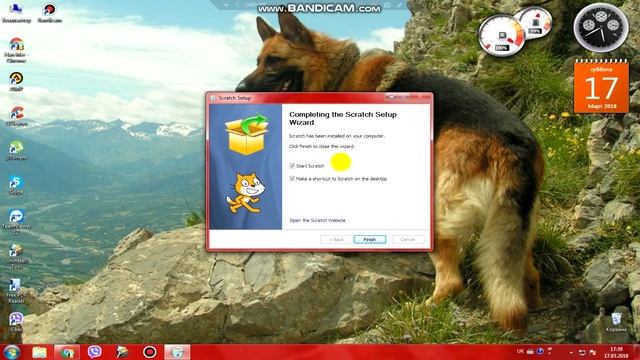Open the Recycle Bin on the desktop
Viewport: 640px width, 360px height.
[616, 322]
